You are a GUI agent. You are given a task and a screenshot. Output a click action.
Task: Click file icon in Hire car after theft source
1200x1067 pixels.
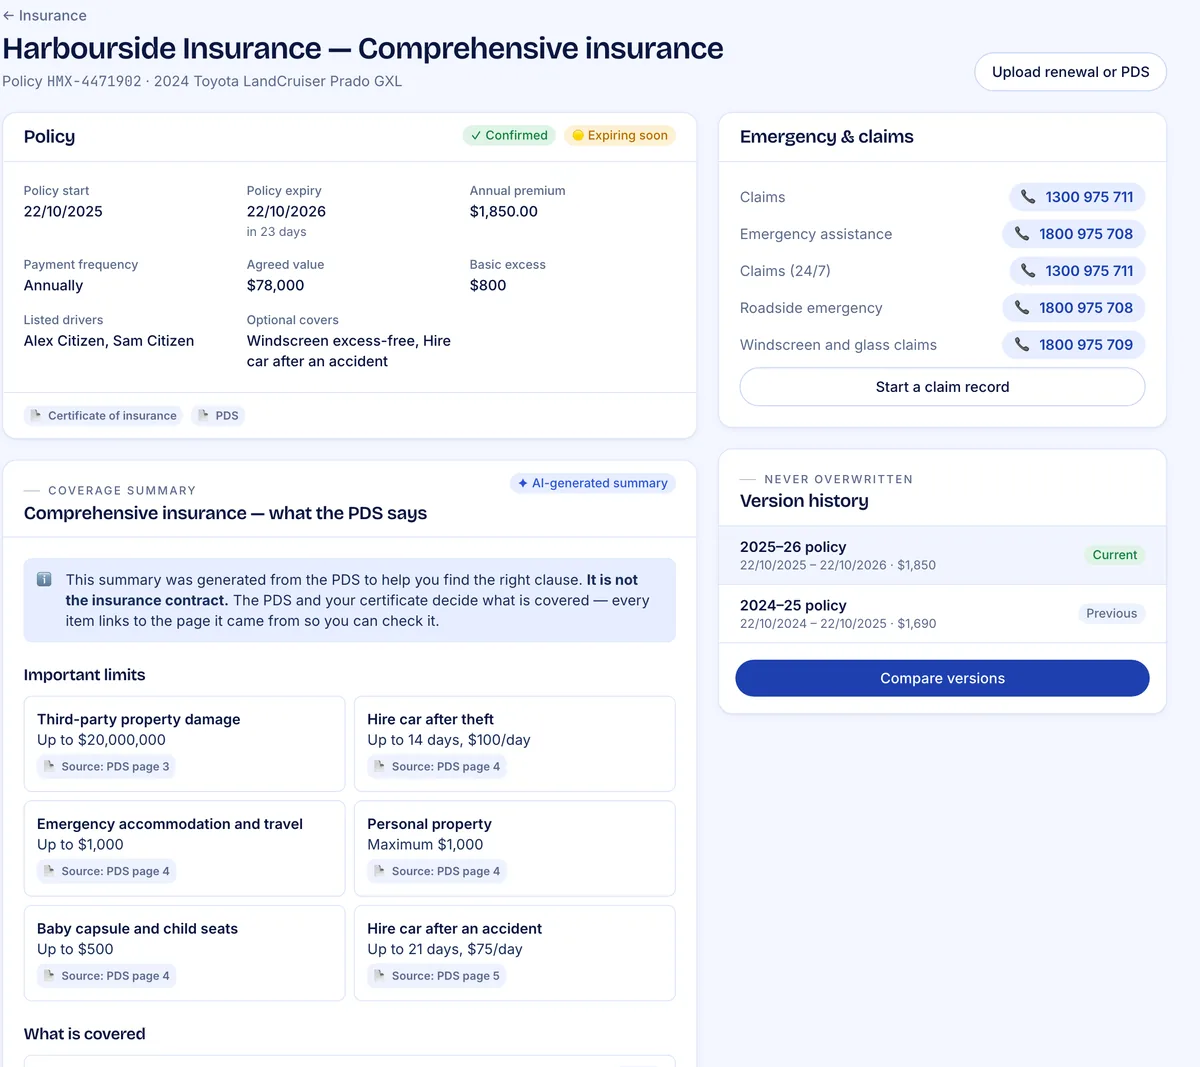click(x=379, y=767)
